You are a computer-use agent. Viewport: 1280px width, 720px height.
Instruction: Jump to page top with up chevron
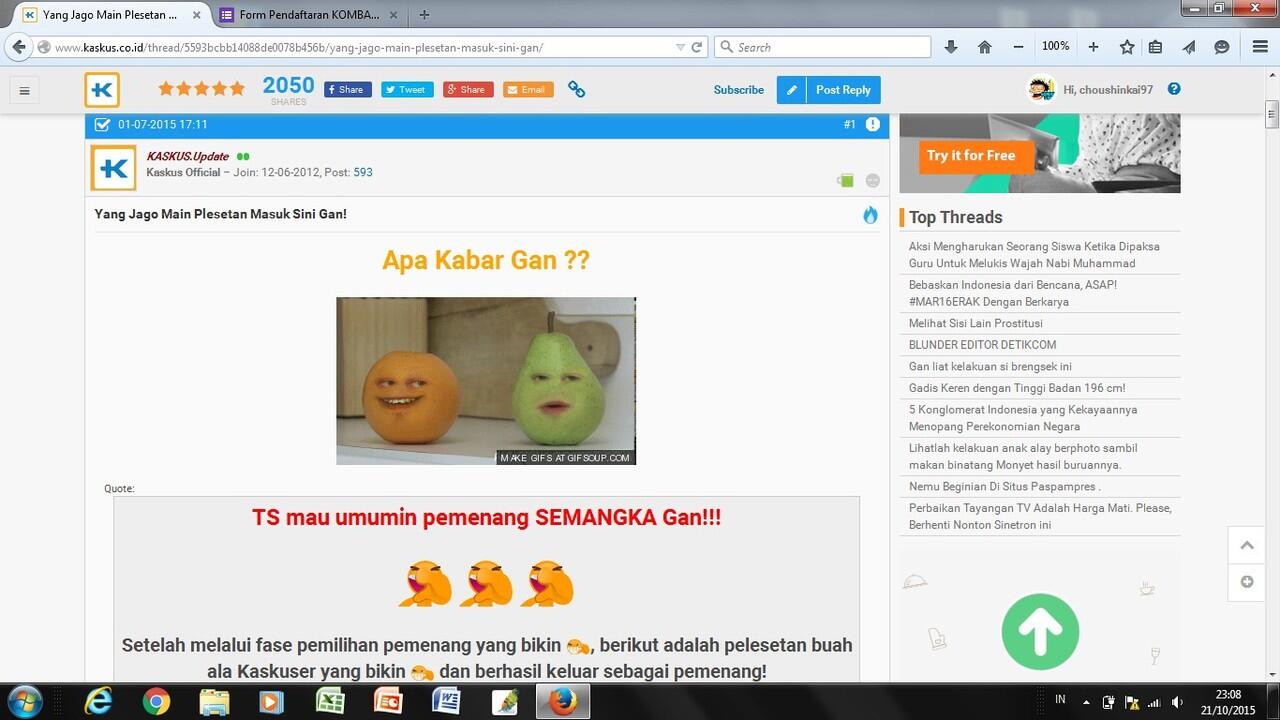tap(1247, 545)
